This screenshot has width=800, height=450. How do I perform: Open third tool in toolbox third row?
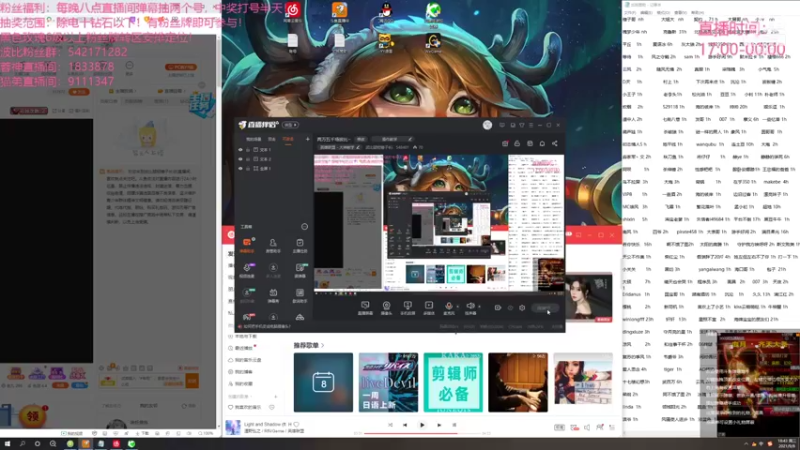click(300, 295)
